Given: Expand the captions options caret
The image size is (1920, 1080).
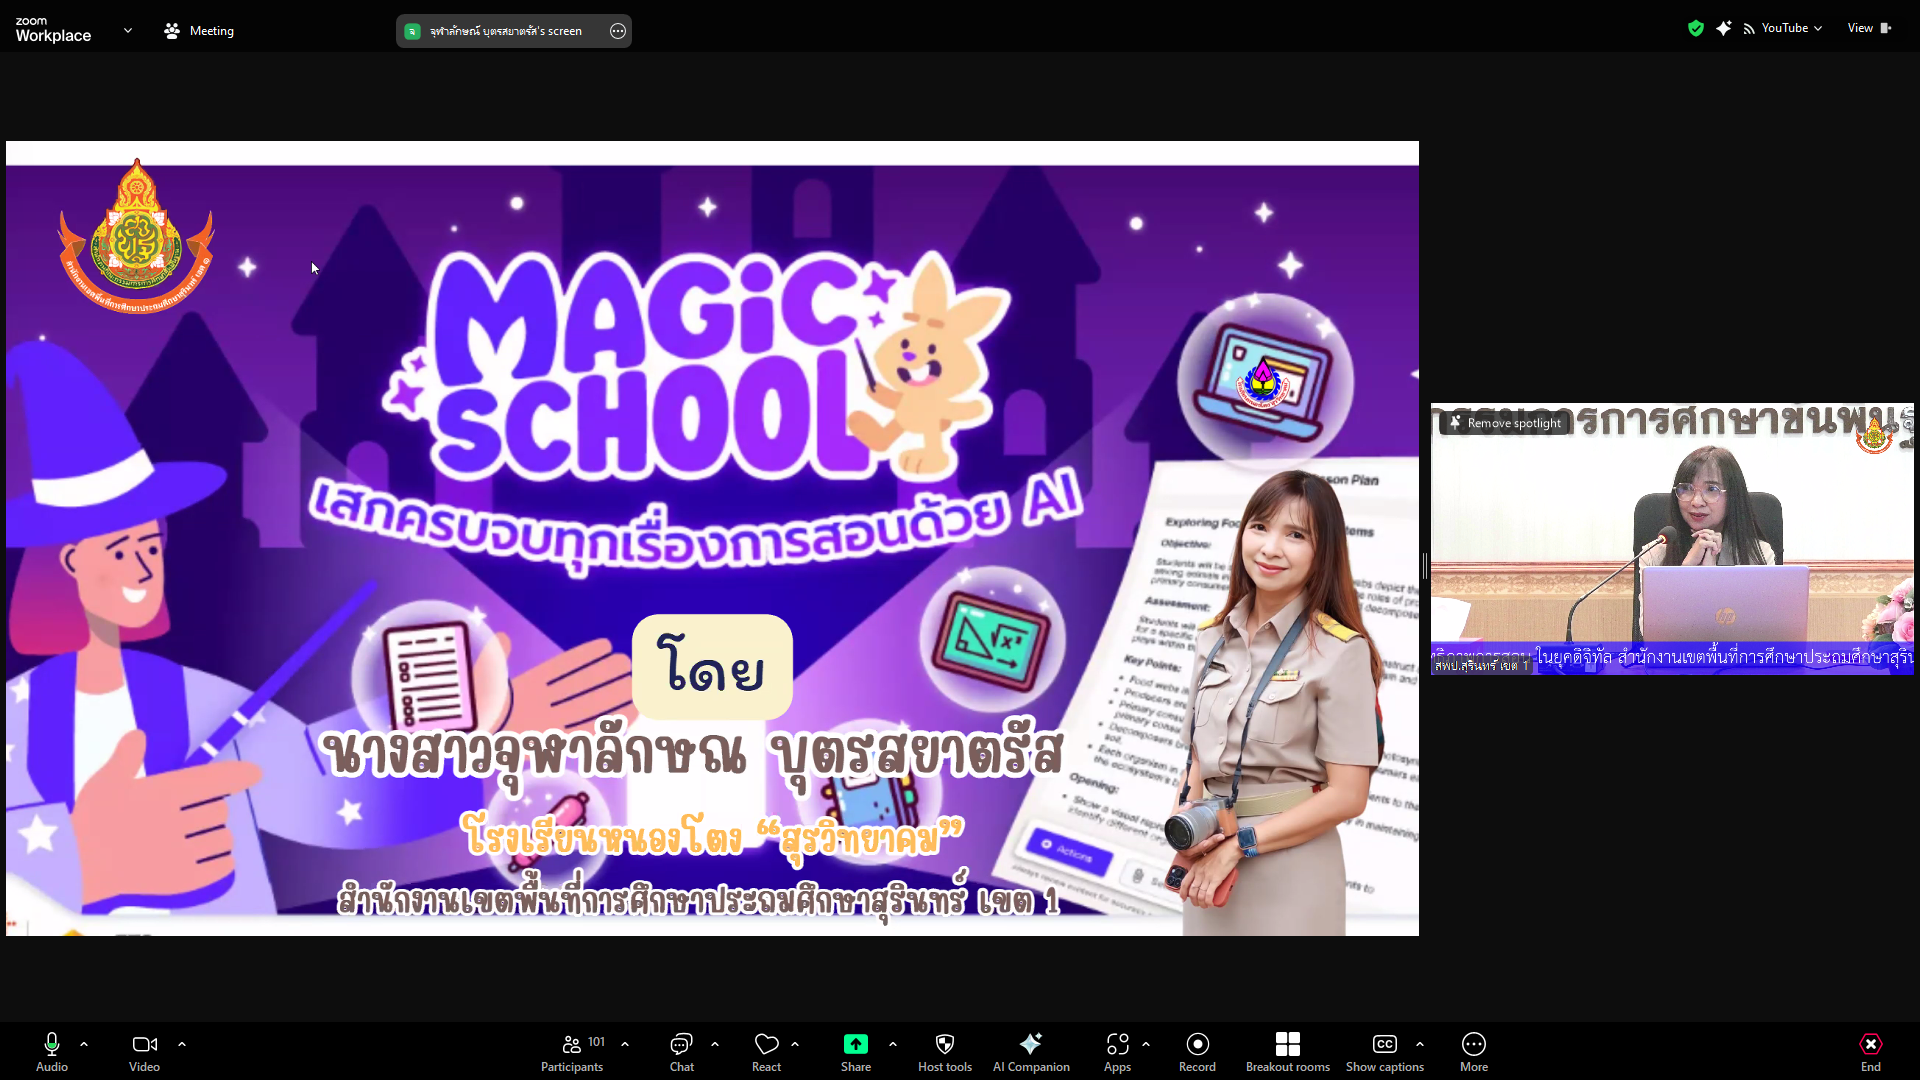Looking at the screenshot, I should click(1420, 1044).
